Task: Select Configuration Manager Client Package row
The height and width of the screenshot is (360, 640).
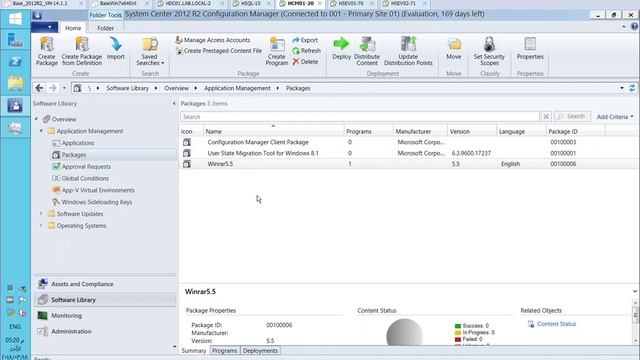Action: point(409,142)
